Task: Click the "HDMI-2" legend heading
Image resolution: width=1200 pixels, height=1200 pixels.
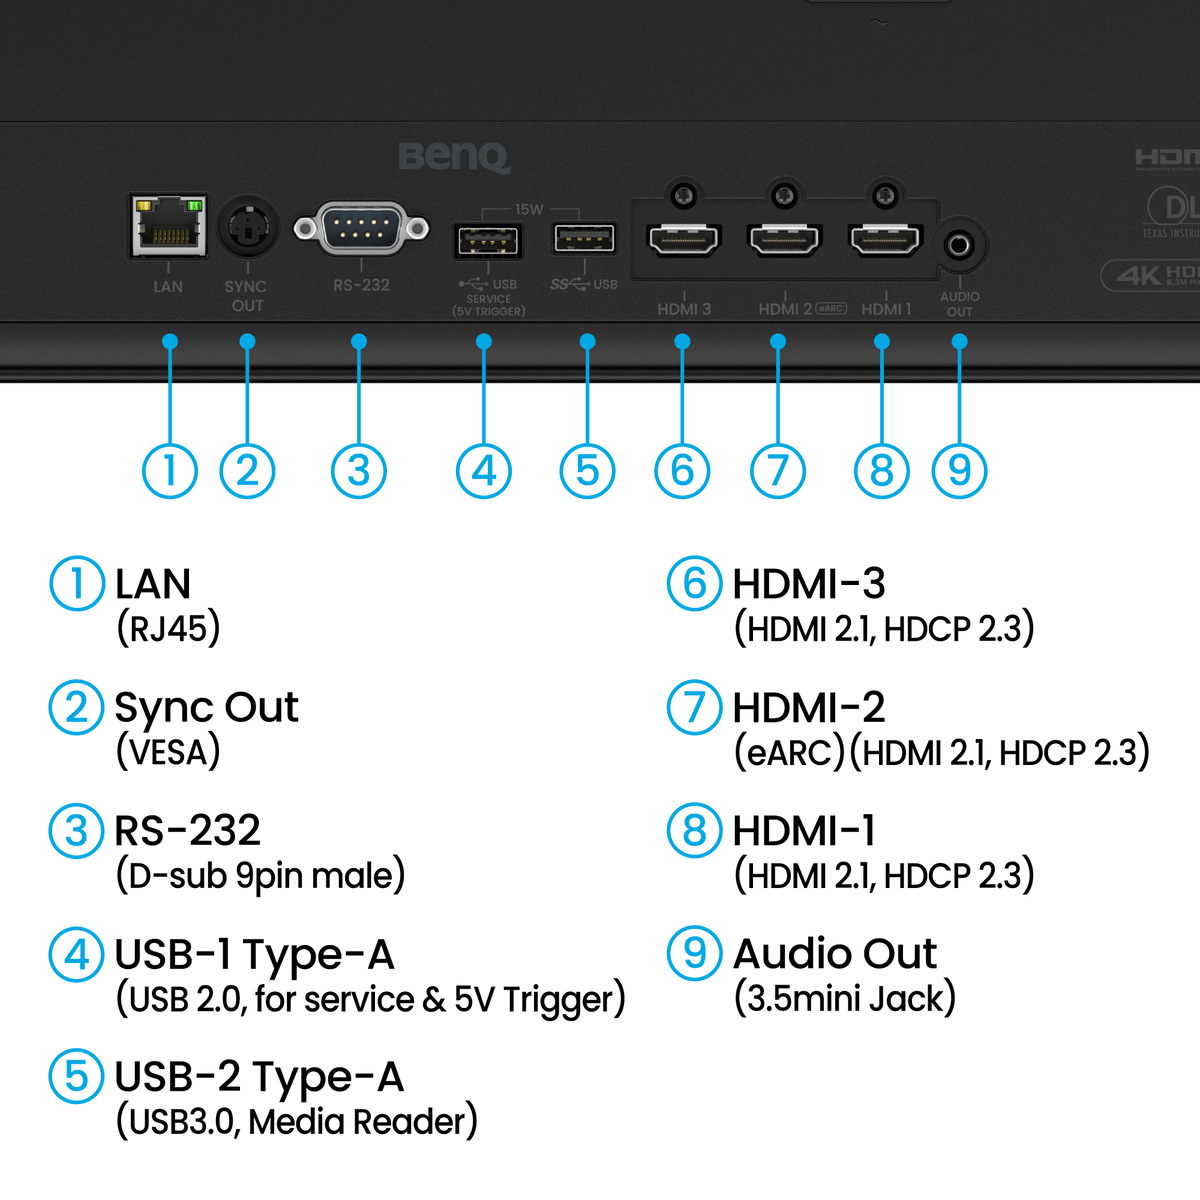Action: coord(809,708)
